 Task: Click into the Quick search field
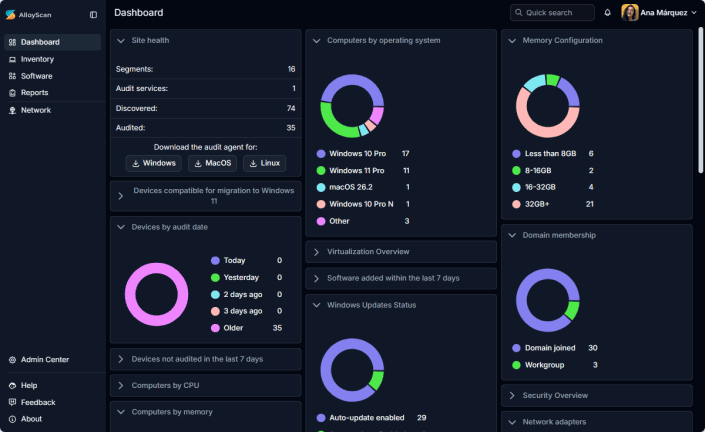552,13
